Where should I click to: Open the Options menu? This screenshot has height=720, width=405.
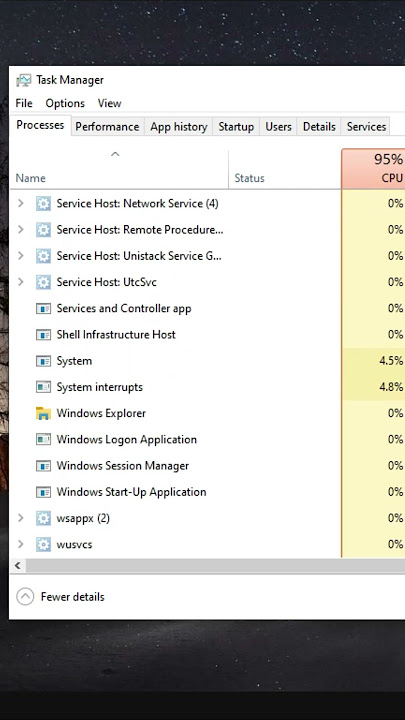click(x=65, y=103)
